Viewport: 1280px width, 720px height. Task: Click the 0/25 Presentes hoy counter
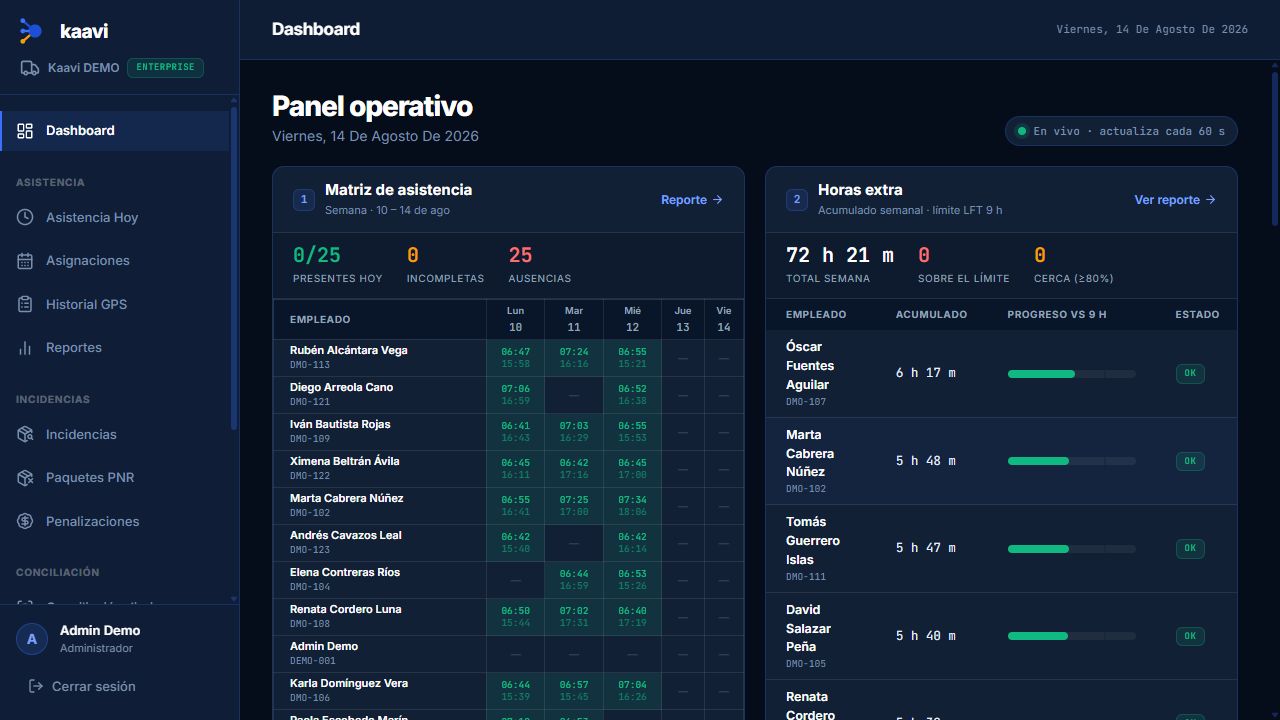point(337,265)
